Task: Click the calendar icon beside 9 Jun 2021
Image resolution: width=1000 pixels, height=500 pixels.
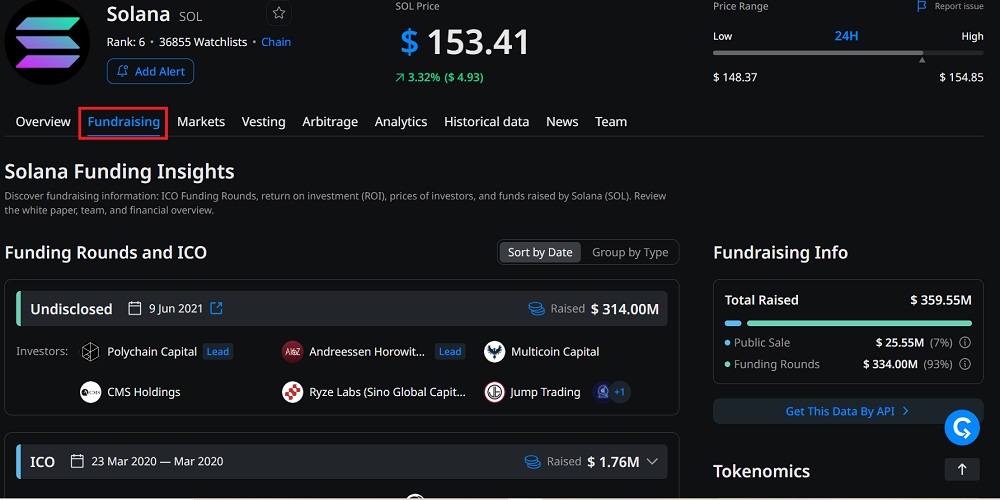Action: tap(135, 309)
